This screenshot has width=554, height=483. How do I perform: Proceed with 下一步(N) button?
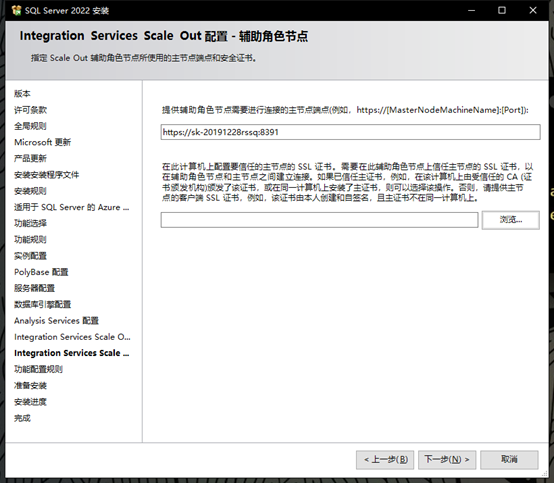[x=447, y=459]
